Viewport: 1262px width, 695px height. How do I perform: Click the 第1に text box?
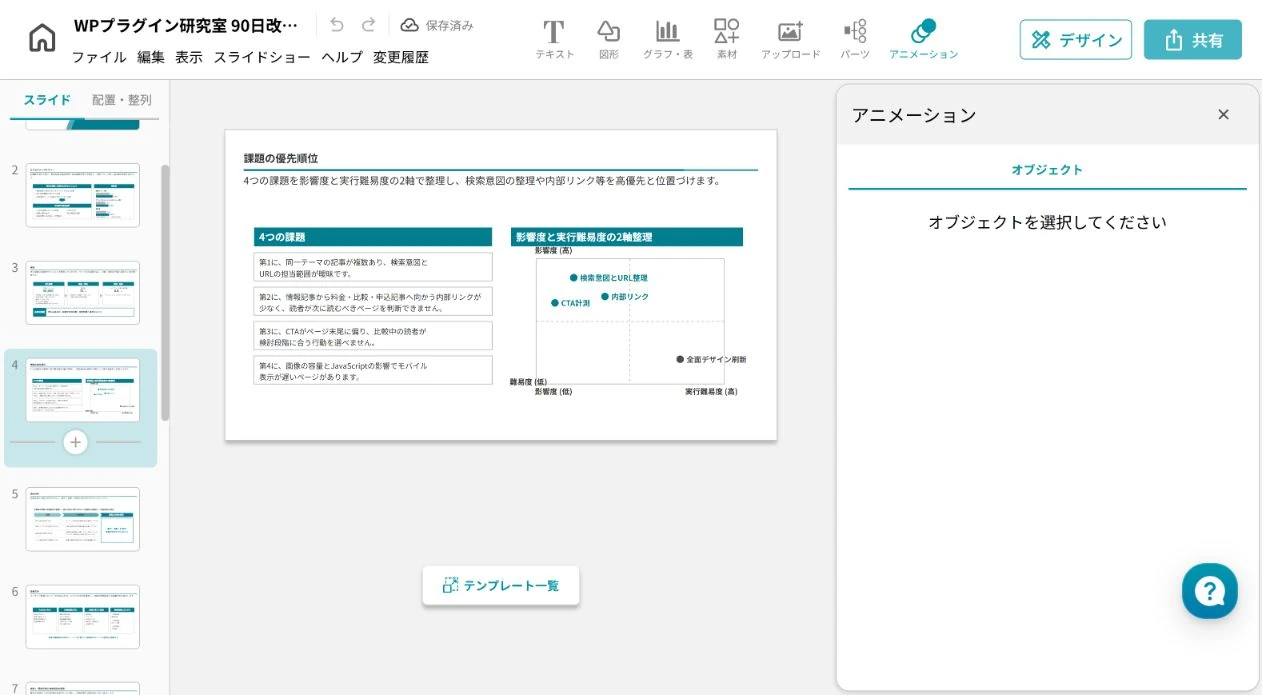click(373, 267)
